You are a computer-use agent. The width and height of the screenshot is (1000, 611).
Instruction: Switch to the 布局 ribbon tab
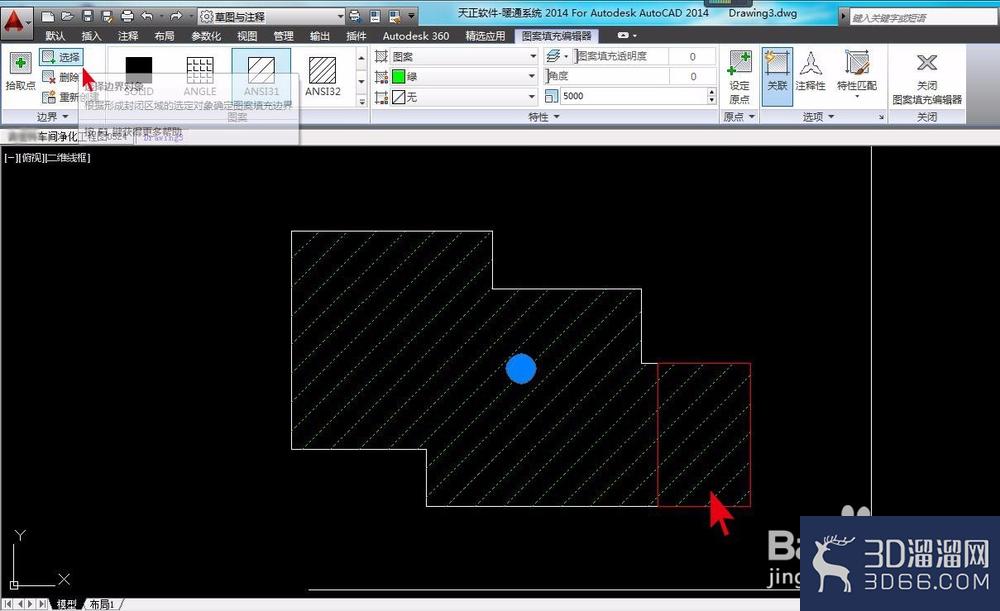click(164, 36)
